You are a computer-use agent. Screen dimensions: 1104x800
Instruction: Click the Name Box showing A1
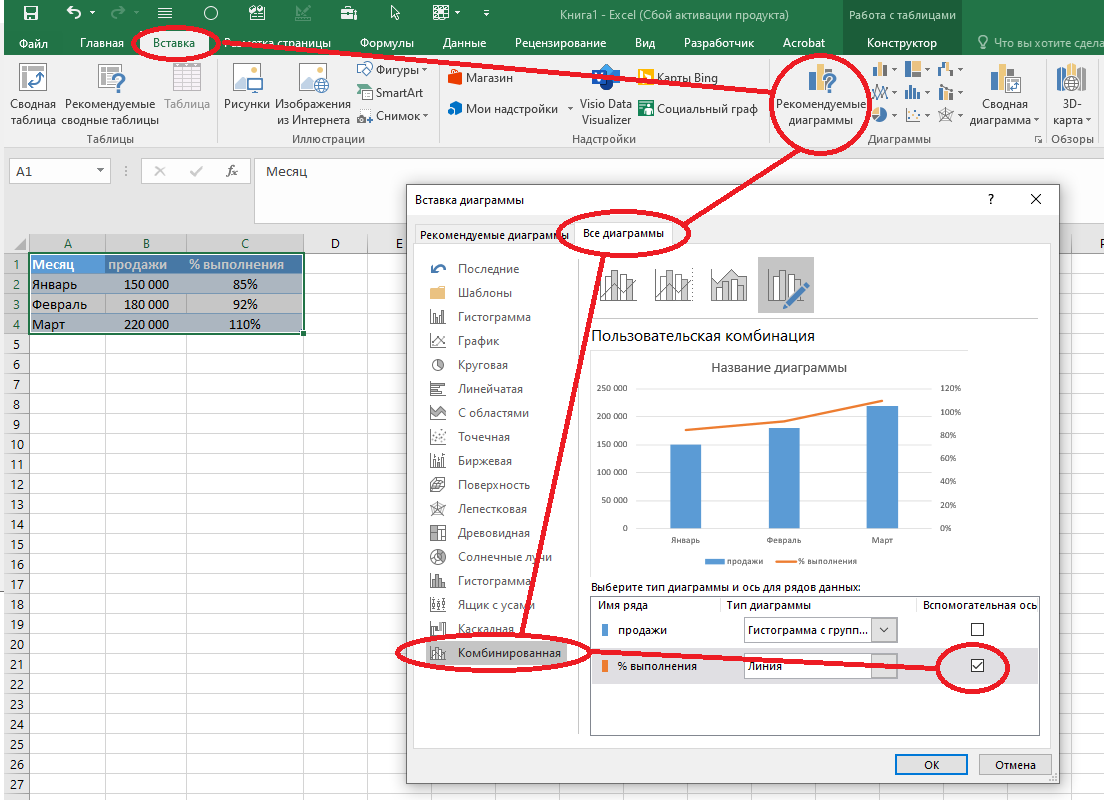51,171
